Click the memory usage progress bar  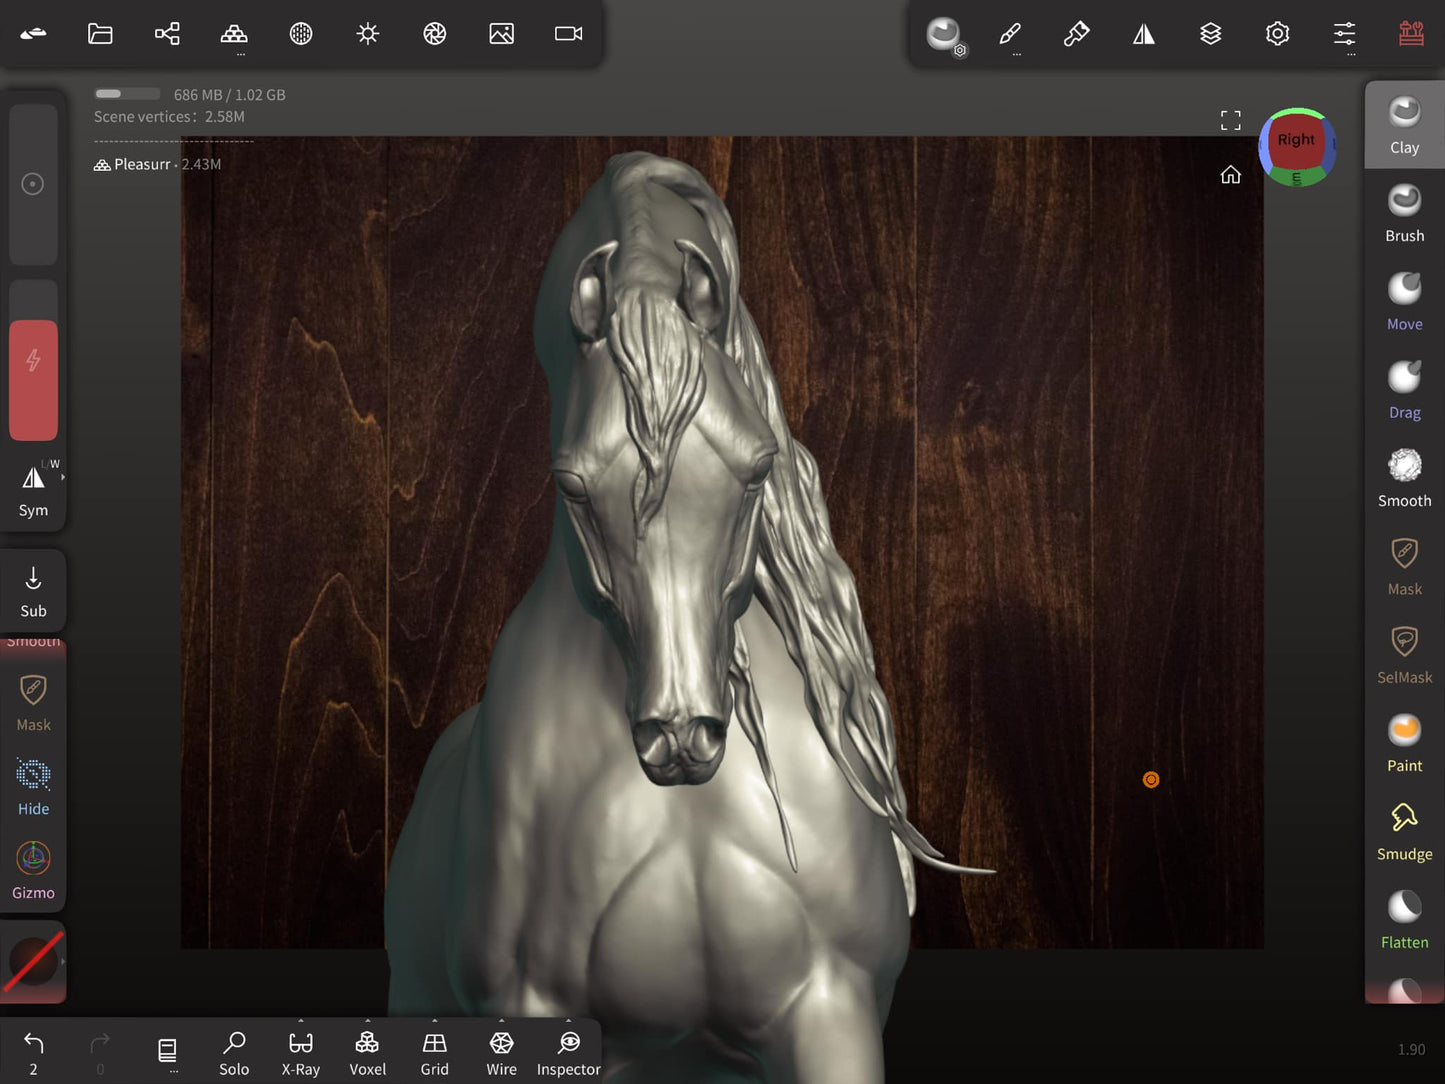127,94
